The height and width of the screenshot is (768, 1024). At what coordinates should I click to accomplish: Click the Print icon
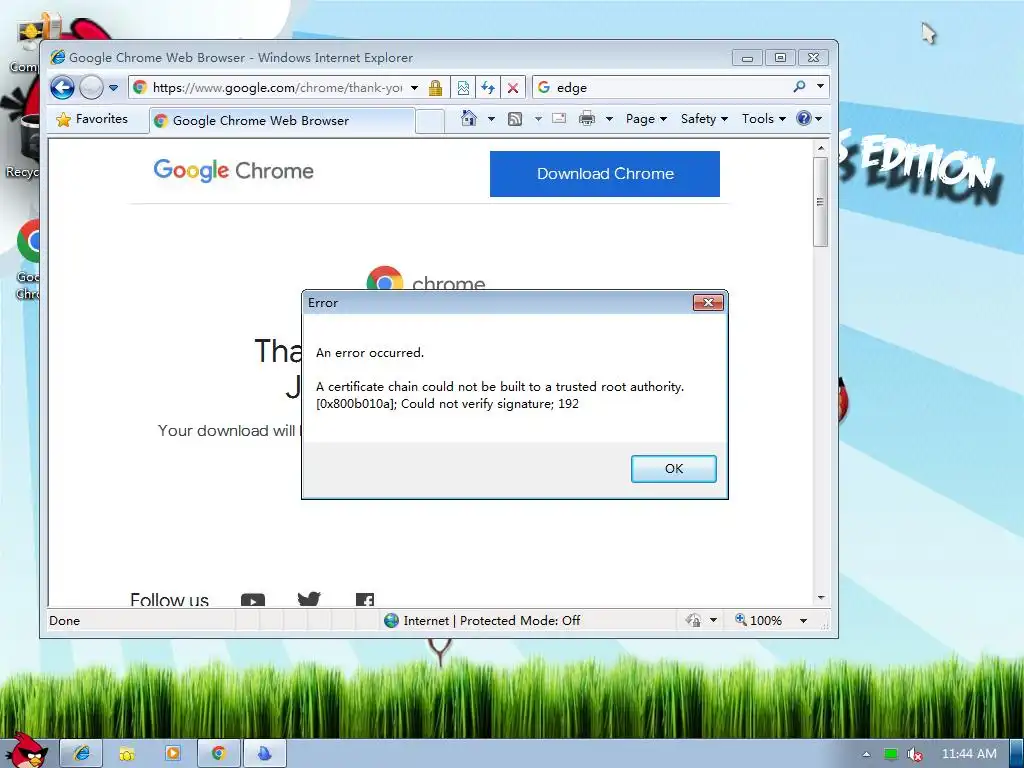pyautogui.click(x=587, y=118)
